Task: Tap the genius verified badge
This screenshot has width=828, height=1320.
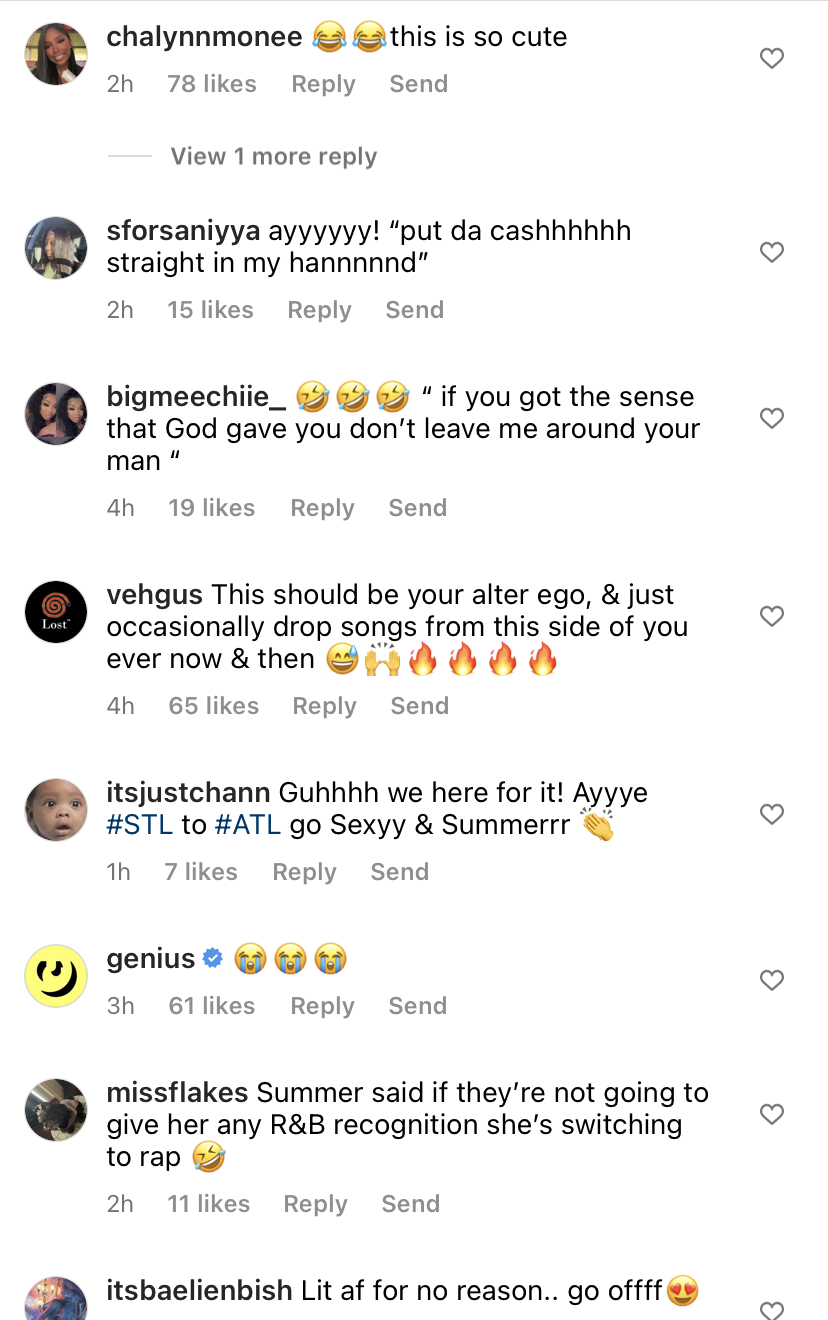Action: pos(213,960)
